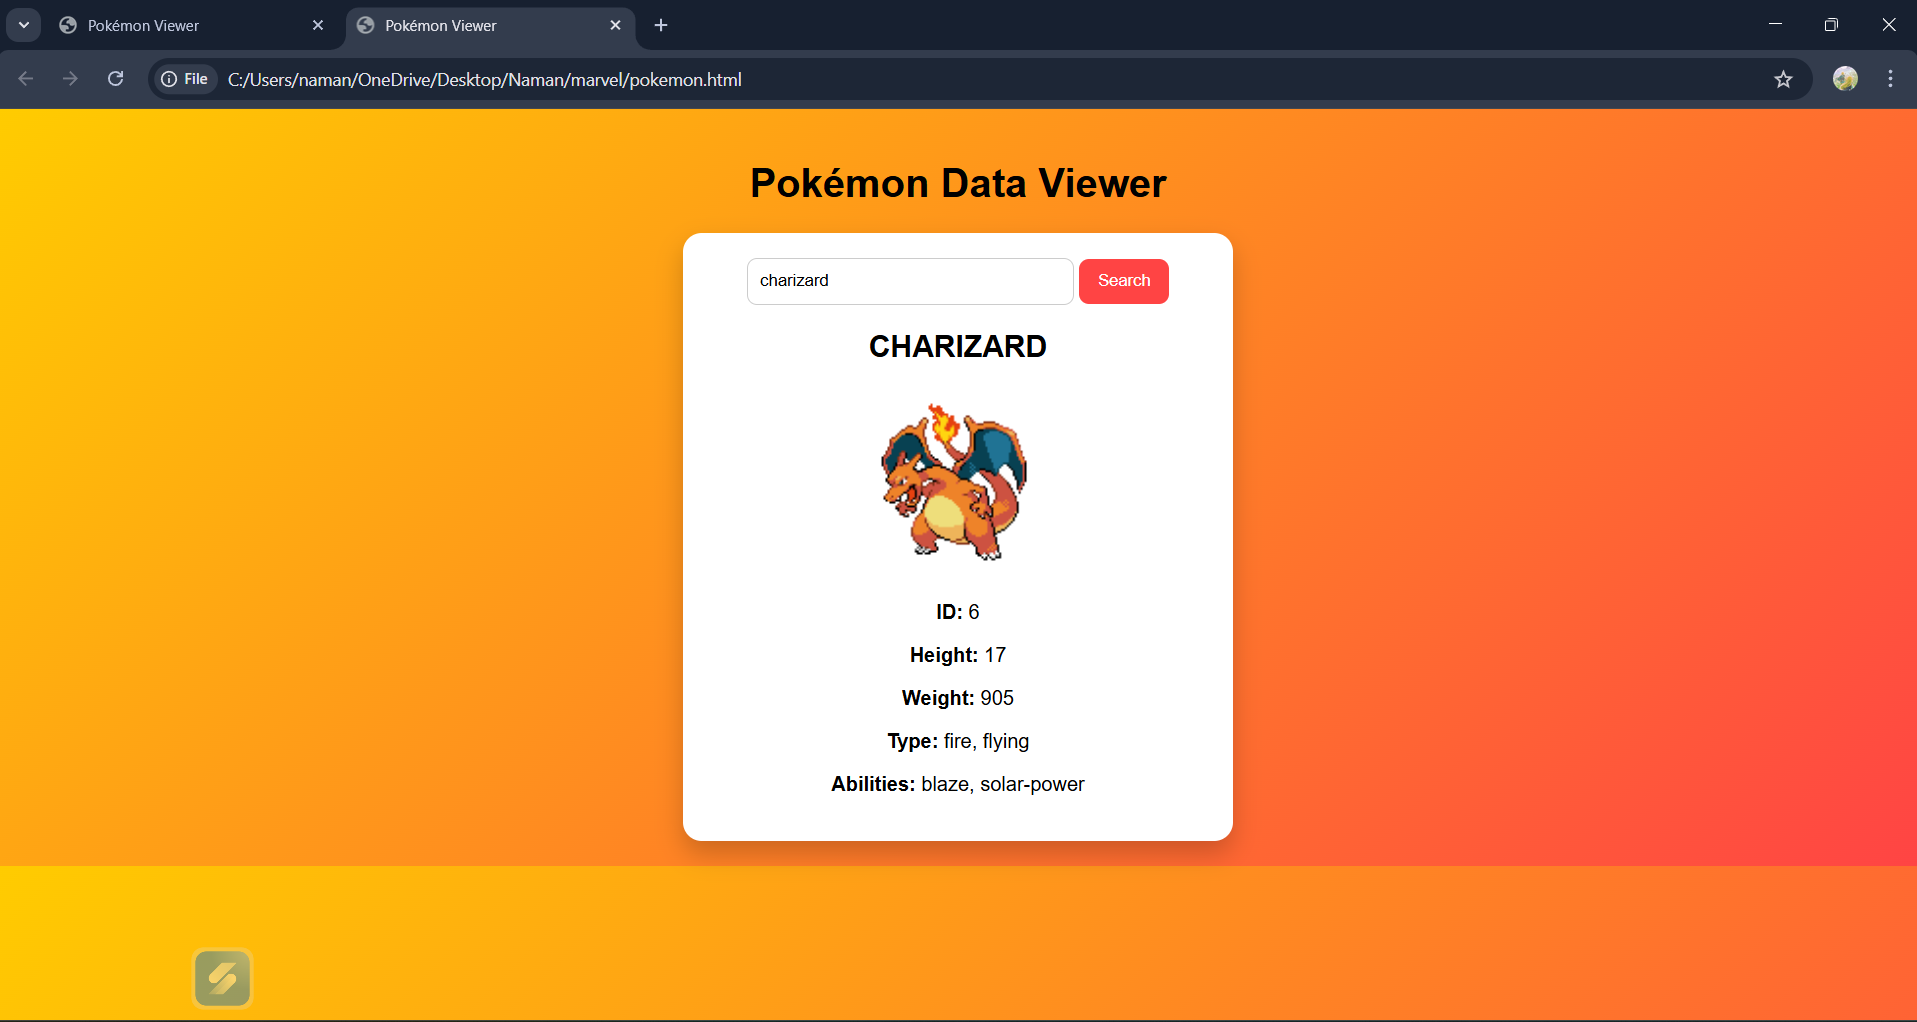Switch to the first Pokémon Viewer tab
Image resolution: width=1917 pixels, height=1022 pixels.
click(x=190, y=26)
